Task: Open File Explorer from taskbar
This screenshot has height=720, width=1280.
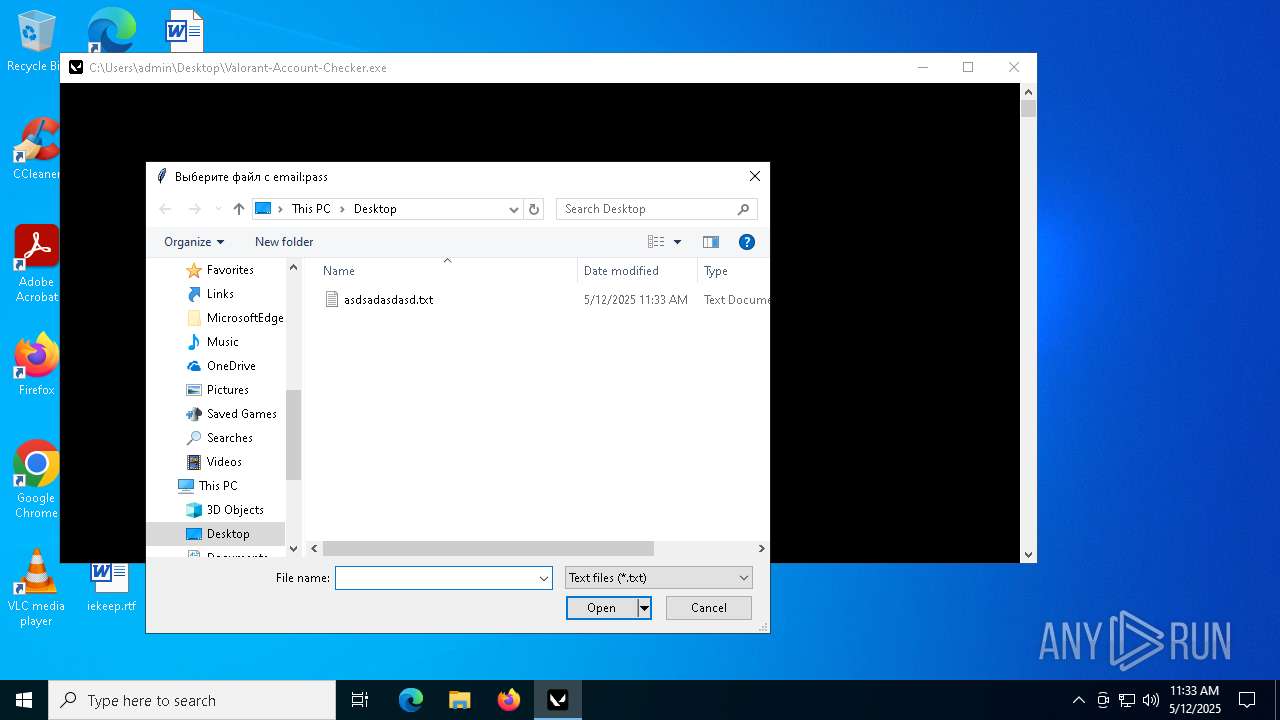Action: tap(460, 700)
